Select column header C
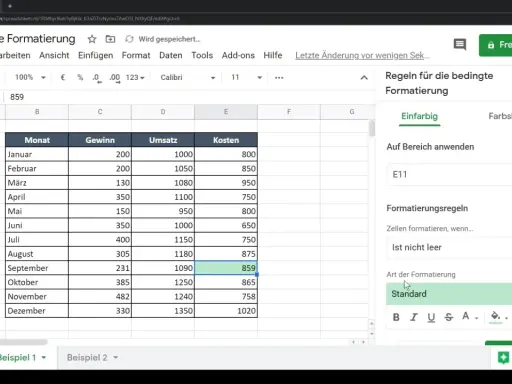Screen dimensions: 512x384 [100, 112]
